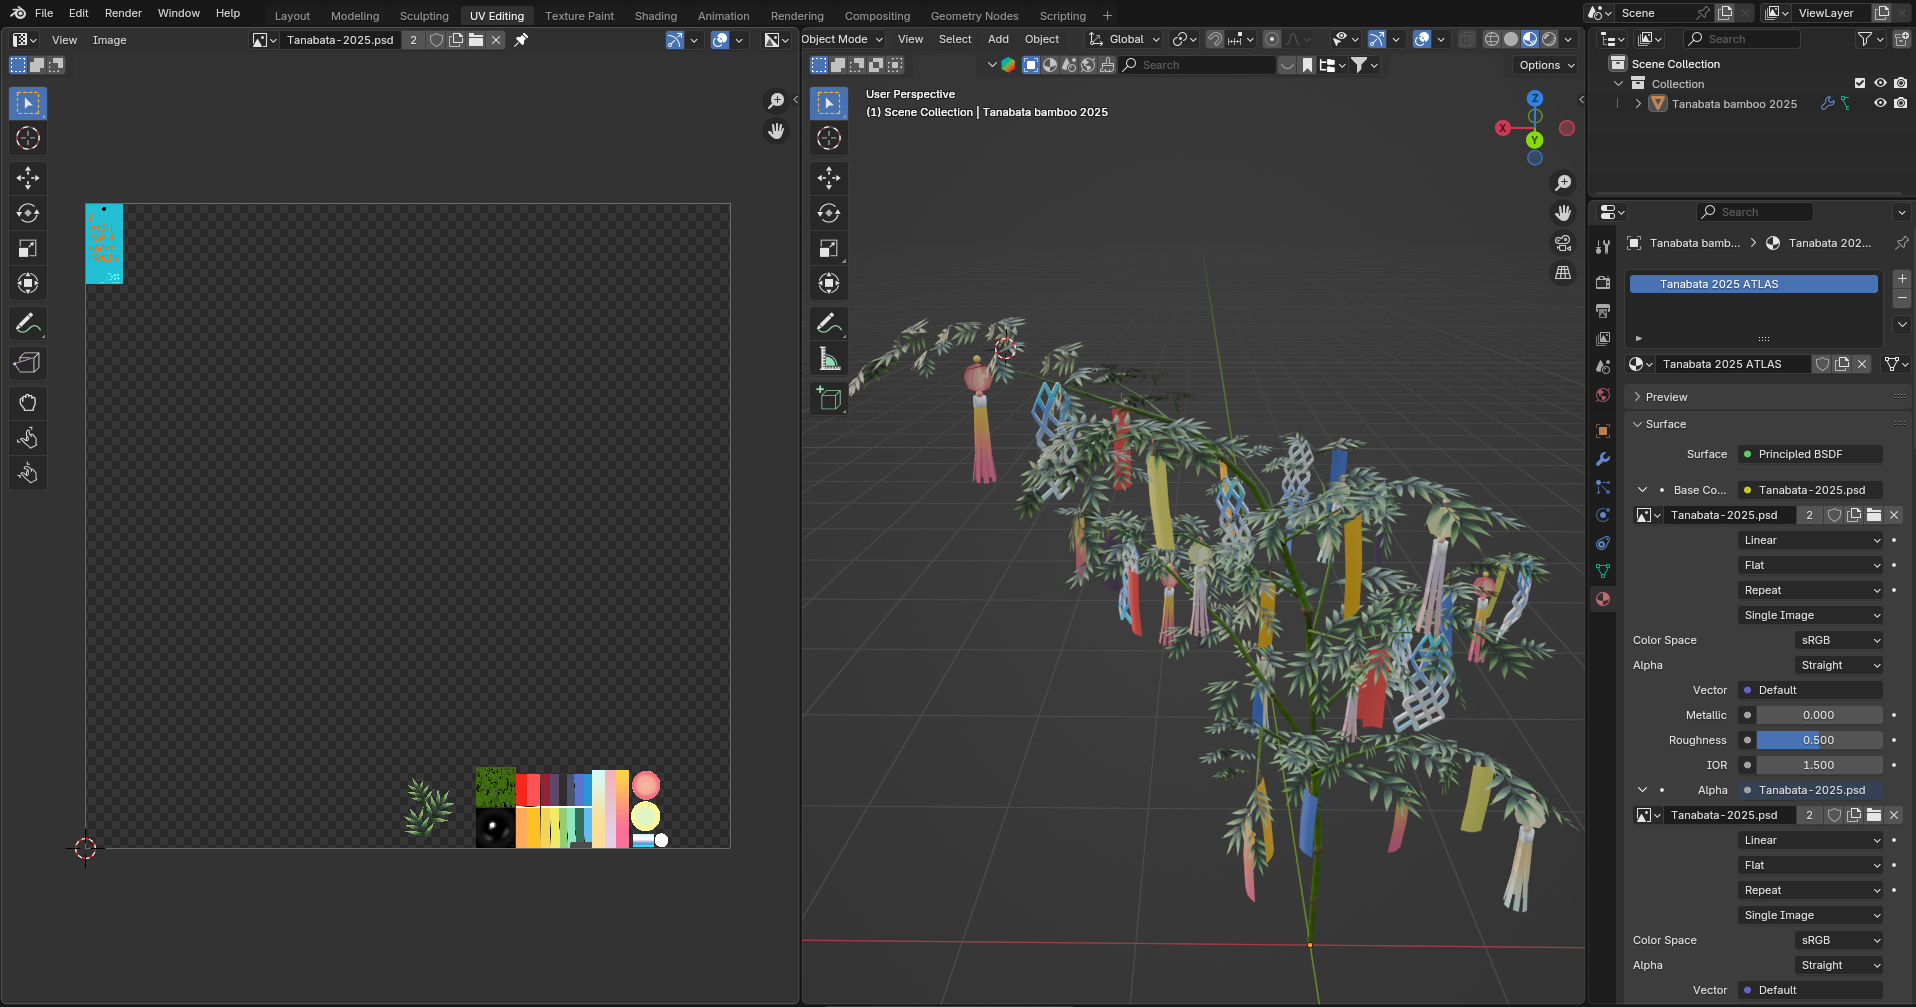Viewport: 1916px width, 1007px height.
Task: Click the first Default vector button
Action: [1811, 690]
